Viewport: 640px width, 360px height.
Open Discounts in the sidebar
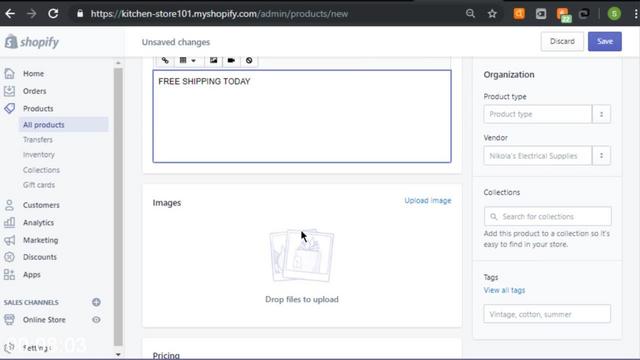click(40, 257)
